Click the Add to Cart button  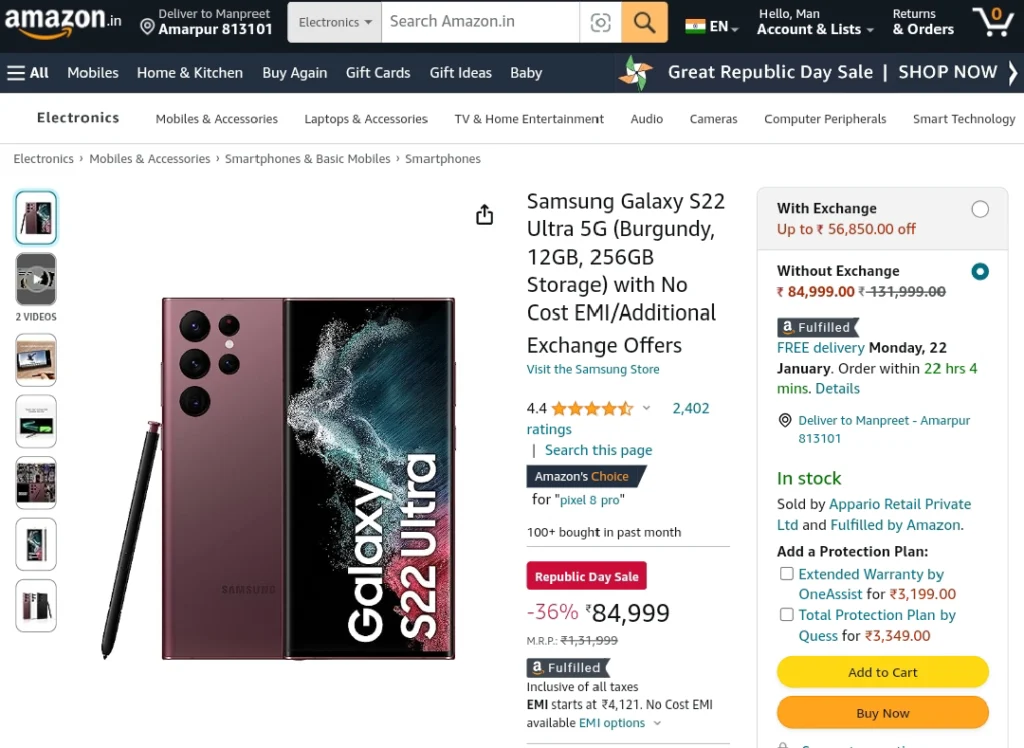(x=882, y=672)
